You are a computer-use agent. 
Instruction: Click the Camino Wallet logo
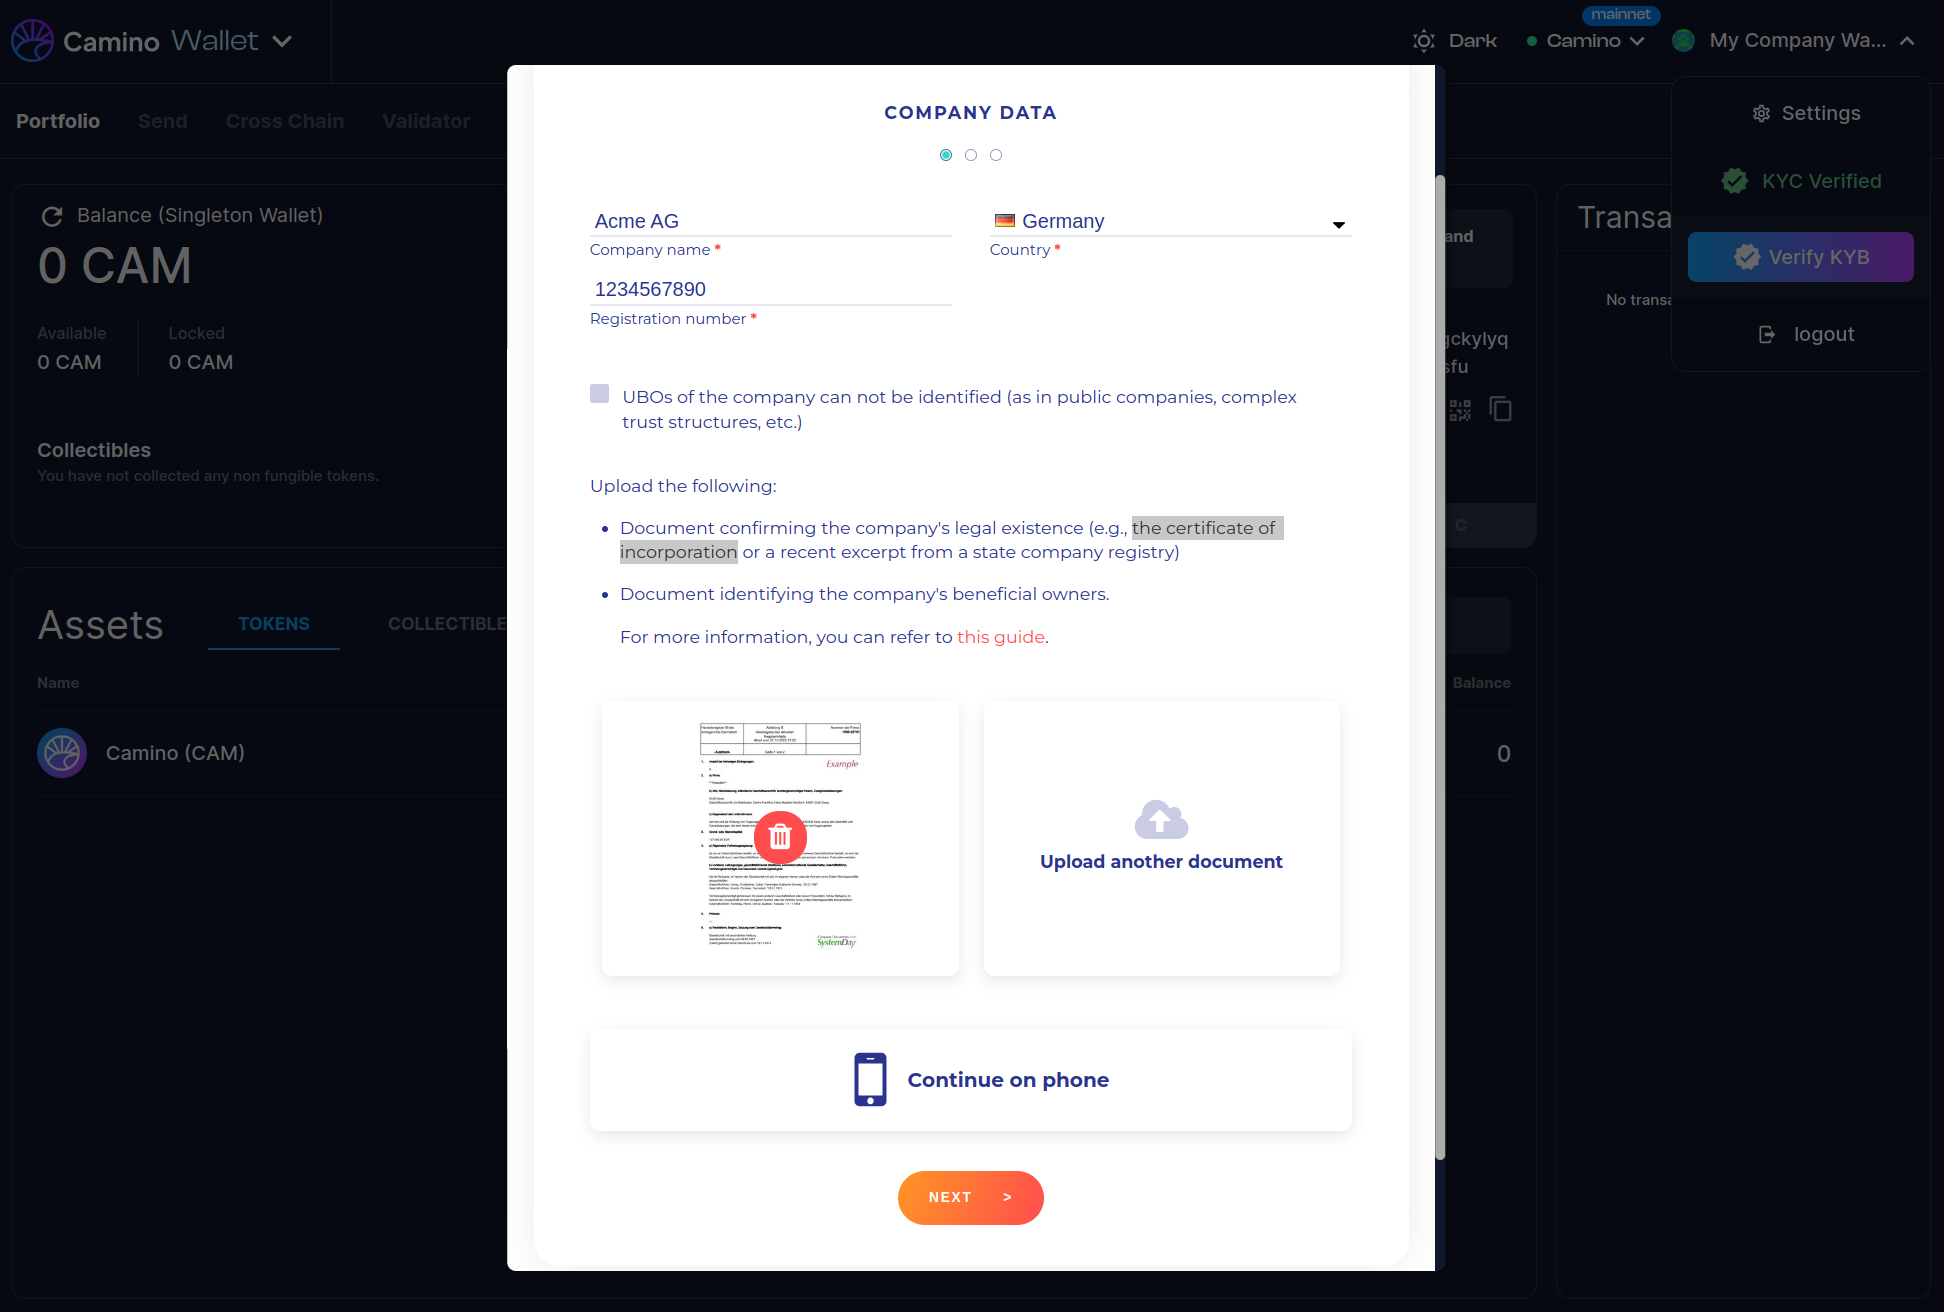32,41
